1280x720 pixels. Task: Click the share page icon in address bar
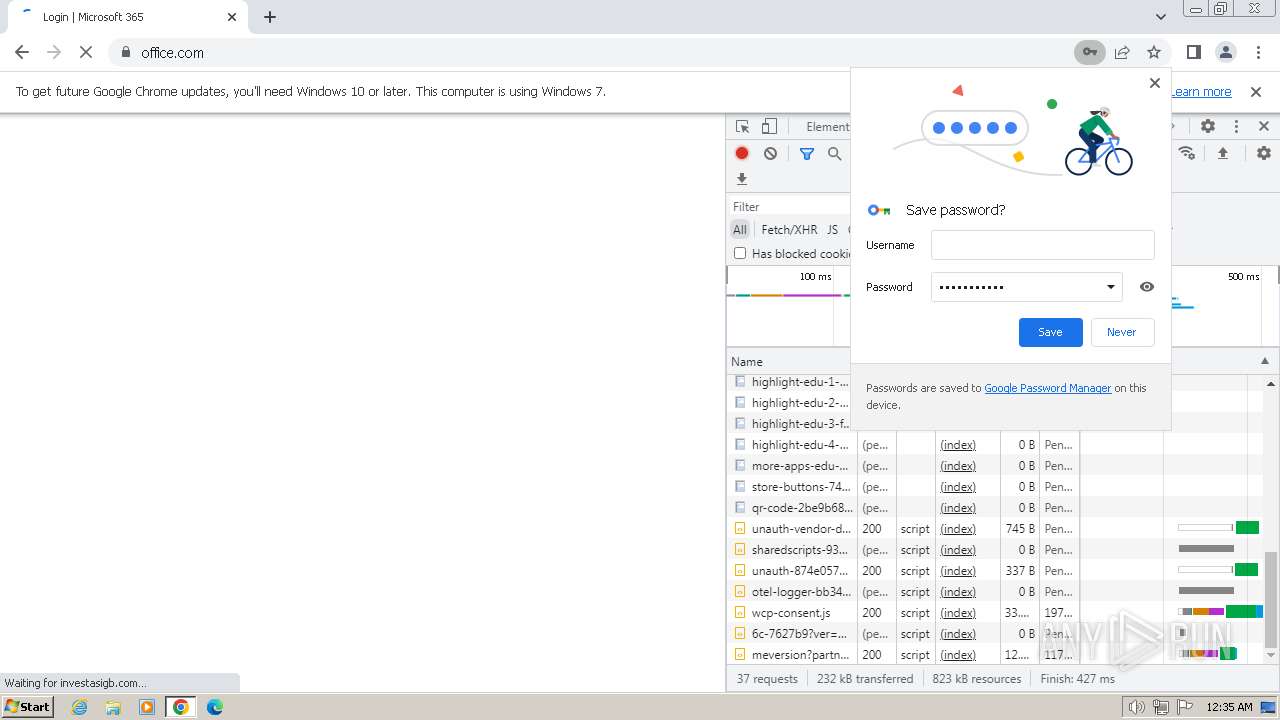pyautogui.click(x=1122, y=52)
